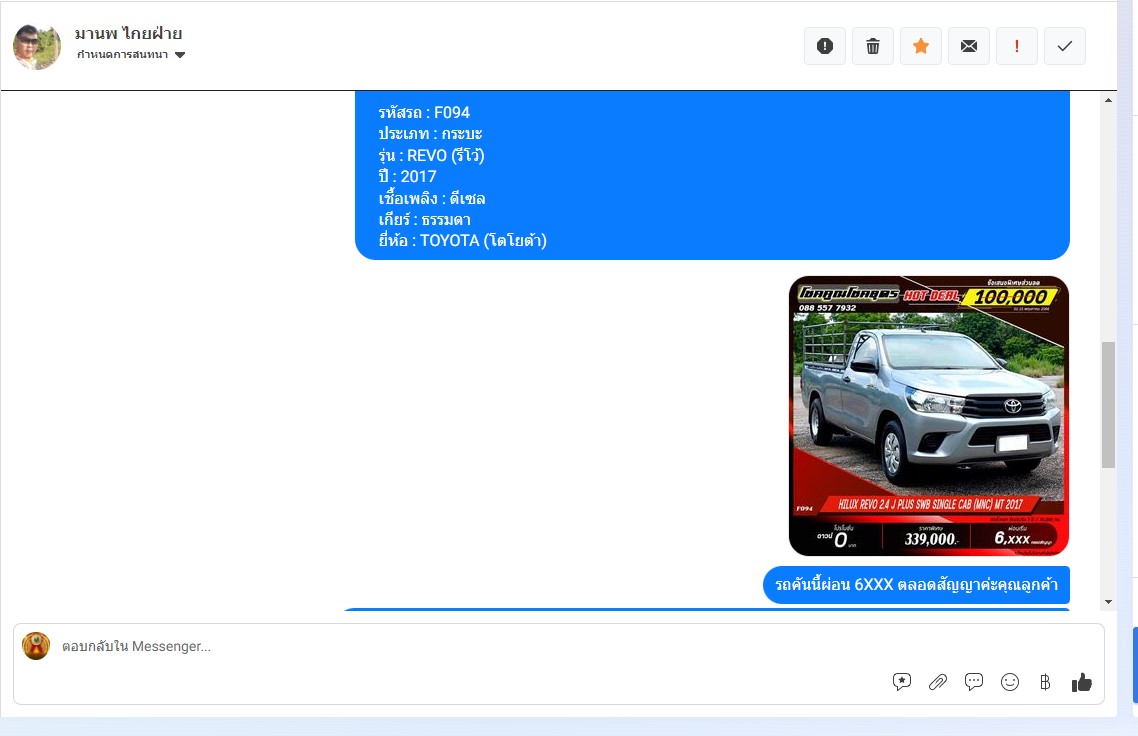Flag conversation with red exclamation icon
The height and width of the screenshot is (736, 1138).
[1016, 46]
